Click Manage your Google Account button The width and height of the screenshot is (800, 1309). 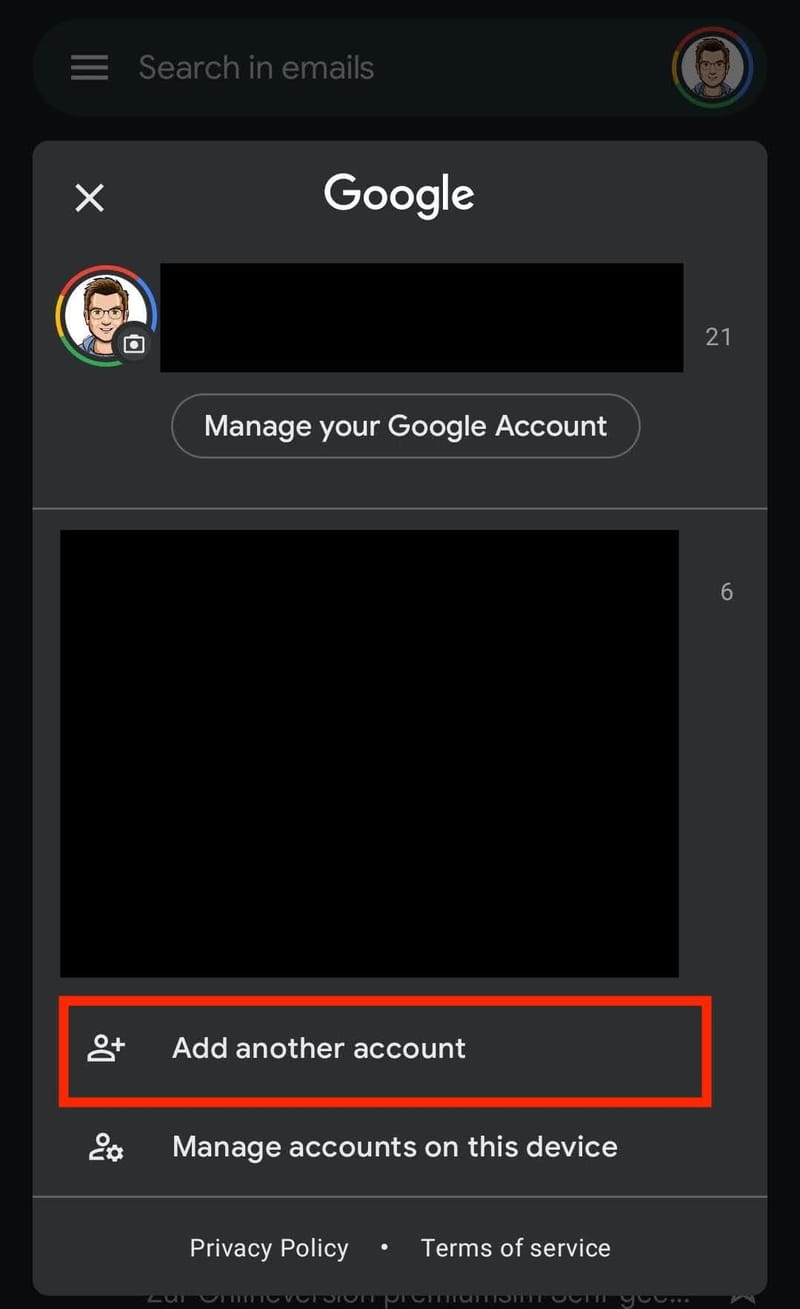click(x=405, y=426)
